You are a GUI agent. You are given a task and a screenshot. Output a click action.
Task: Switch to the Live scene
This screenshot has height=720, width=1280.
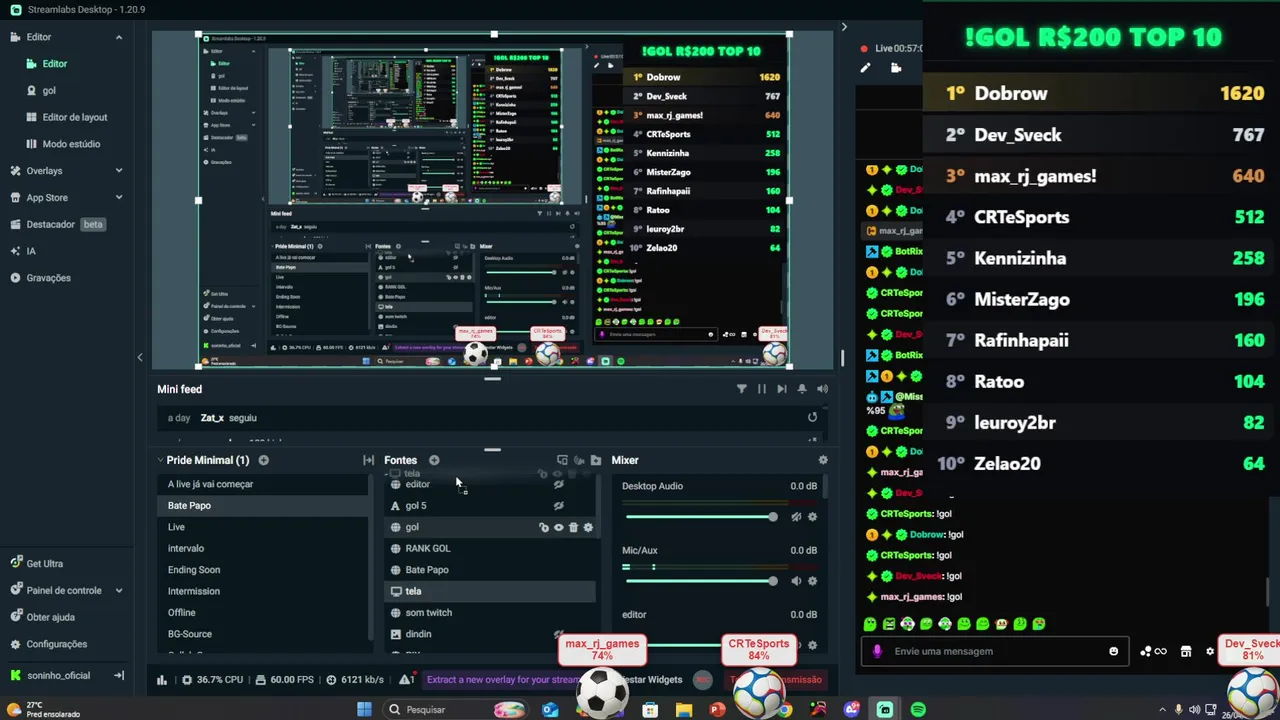tap(264, 527)
